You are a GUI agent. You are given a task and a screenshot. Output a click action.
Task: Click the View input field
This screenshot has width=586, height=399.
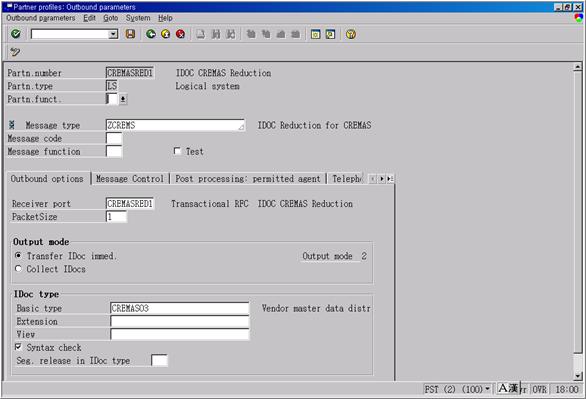coord(180,334)
